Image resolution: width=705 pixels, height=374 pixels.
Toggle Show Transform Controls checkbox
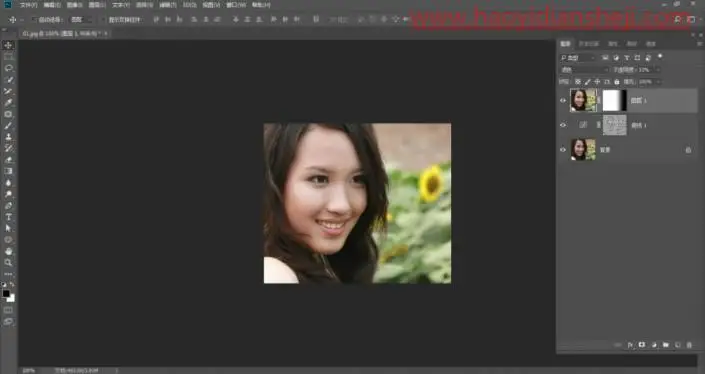(103, 20)
